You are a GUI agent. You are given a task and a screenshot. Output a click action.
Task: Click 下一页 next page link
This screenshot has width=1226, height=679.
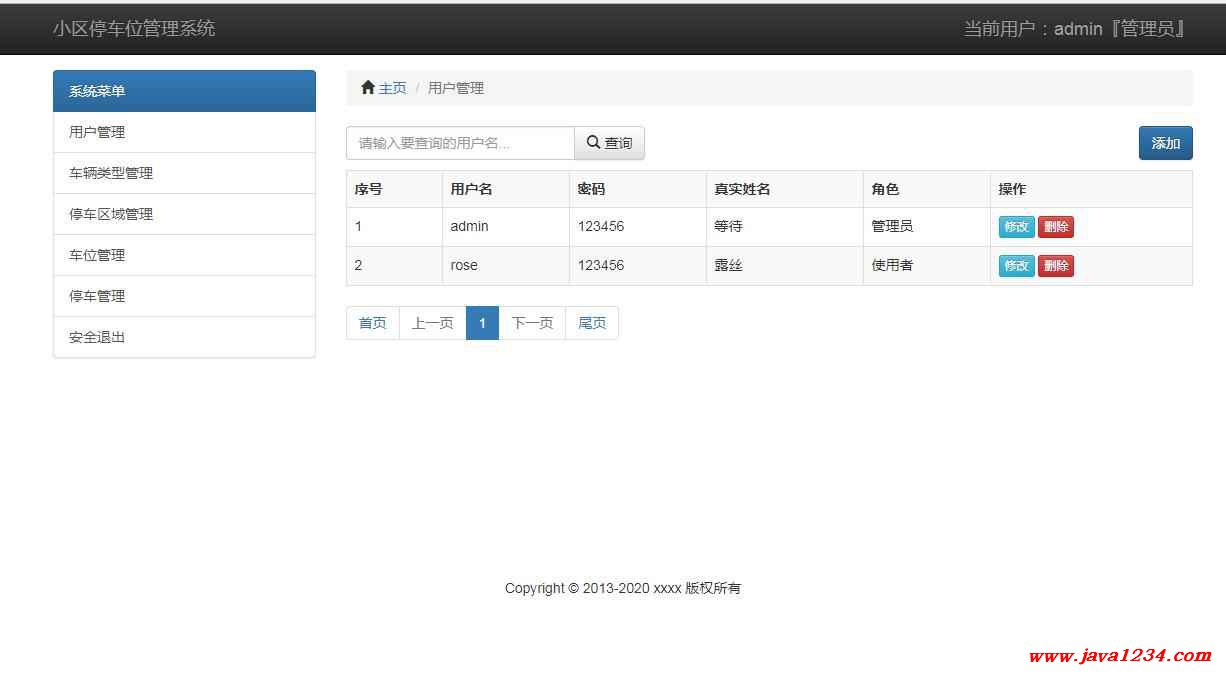coord(532,323)
